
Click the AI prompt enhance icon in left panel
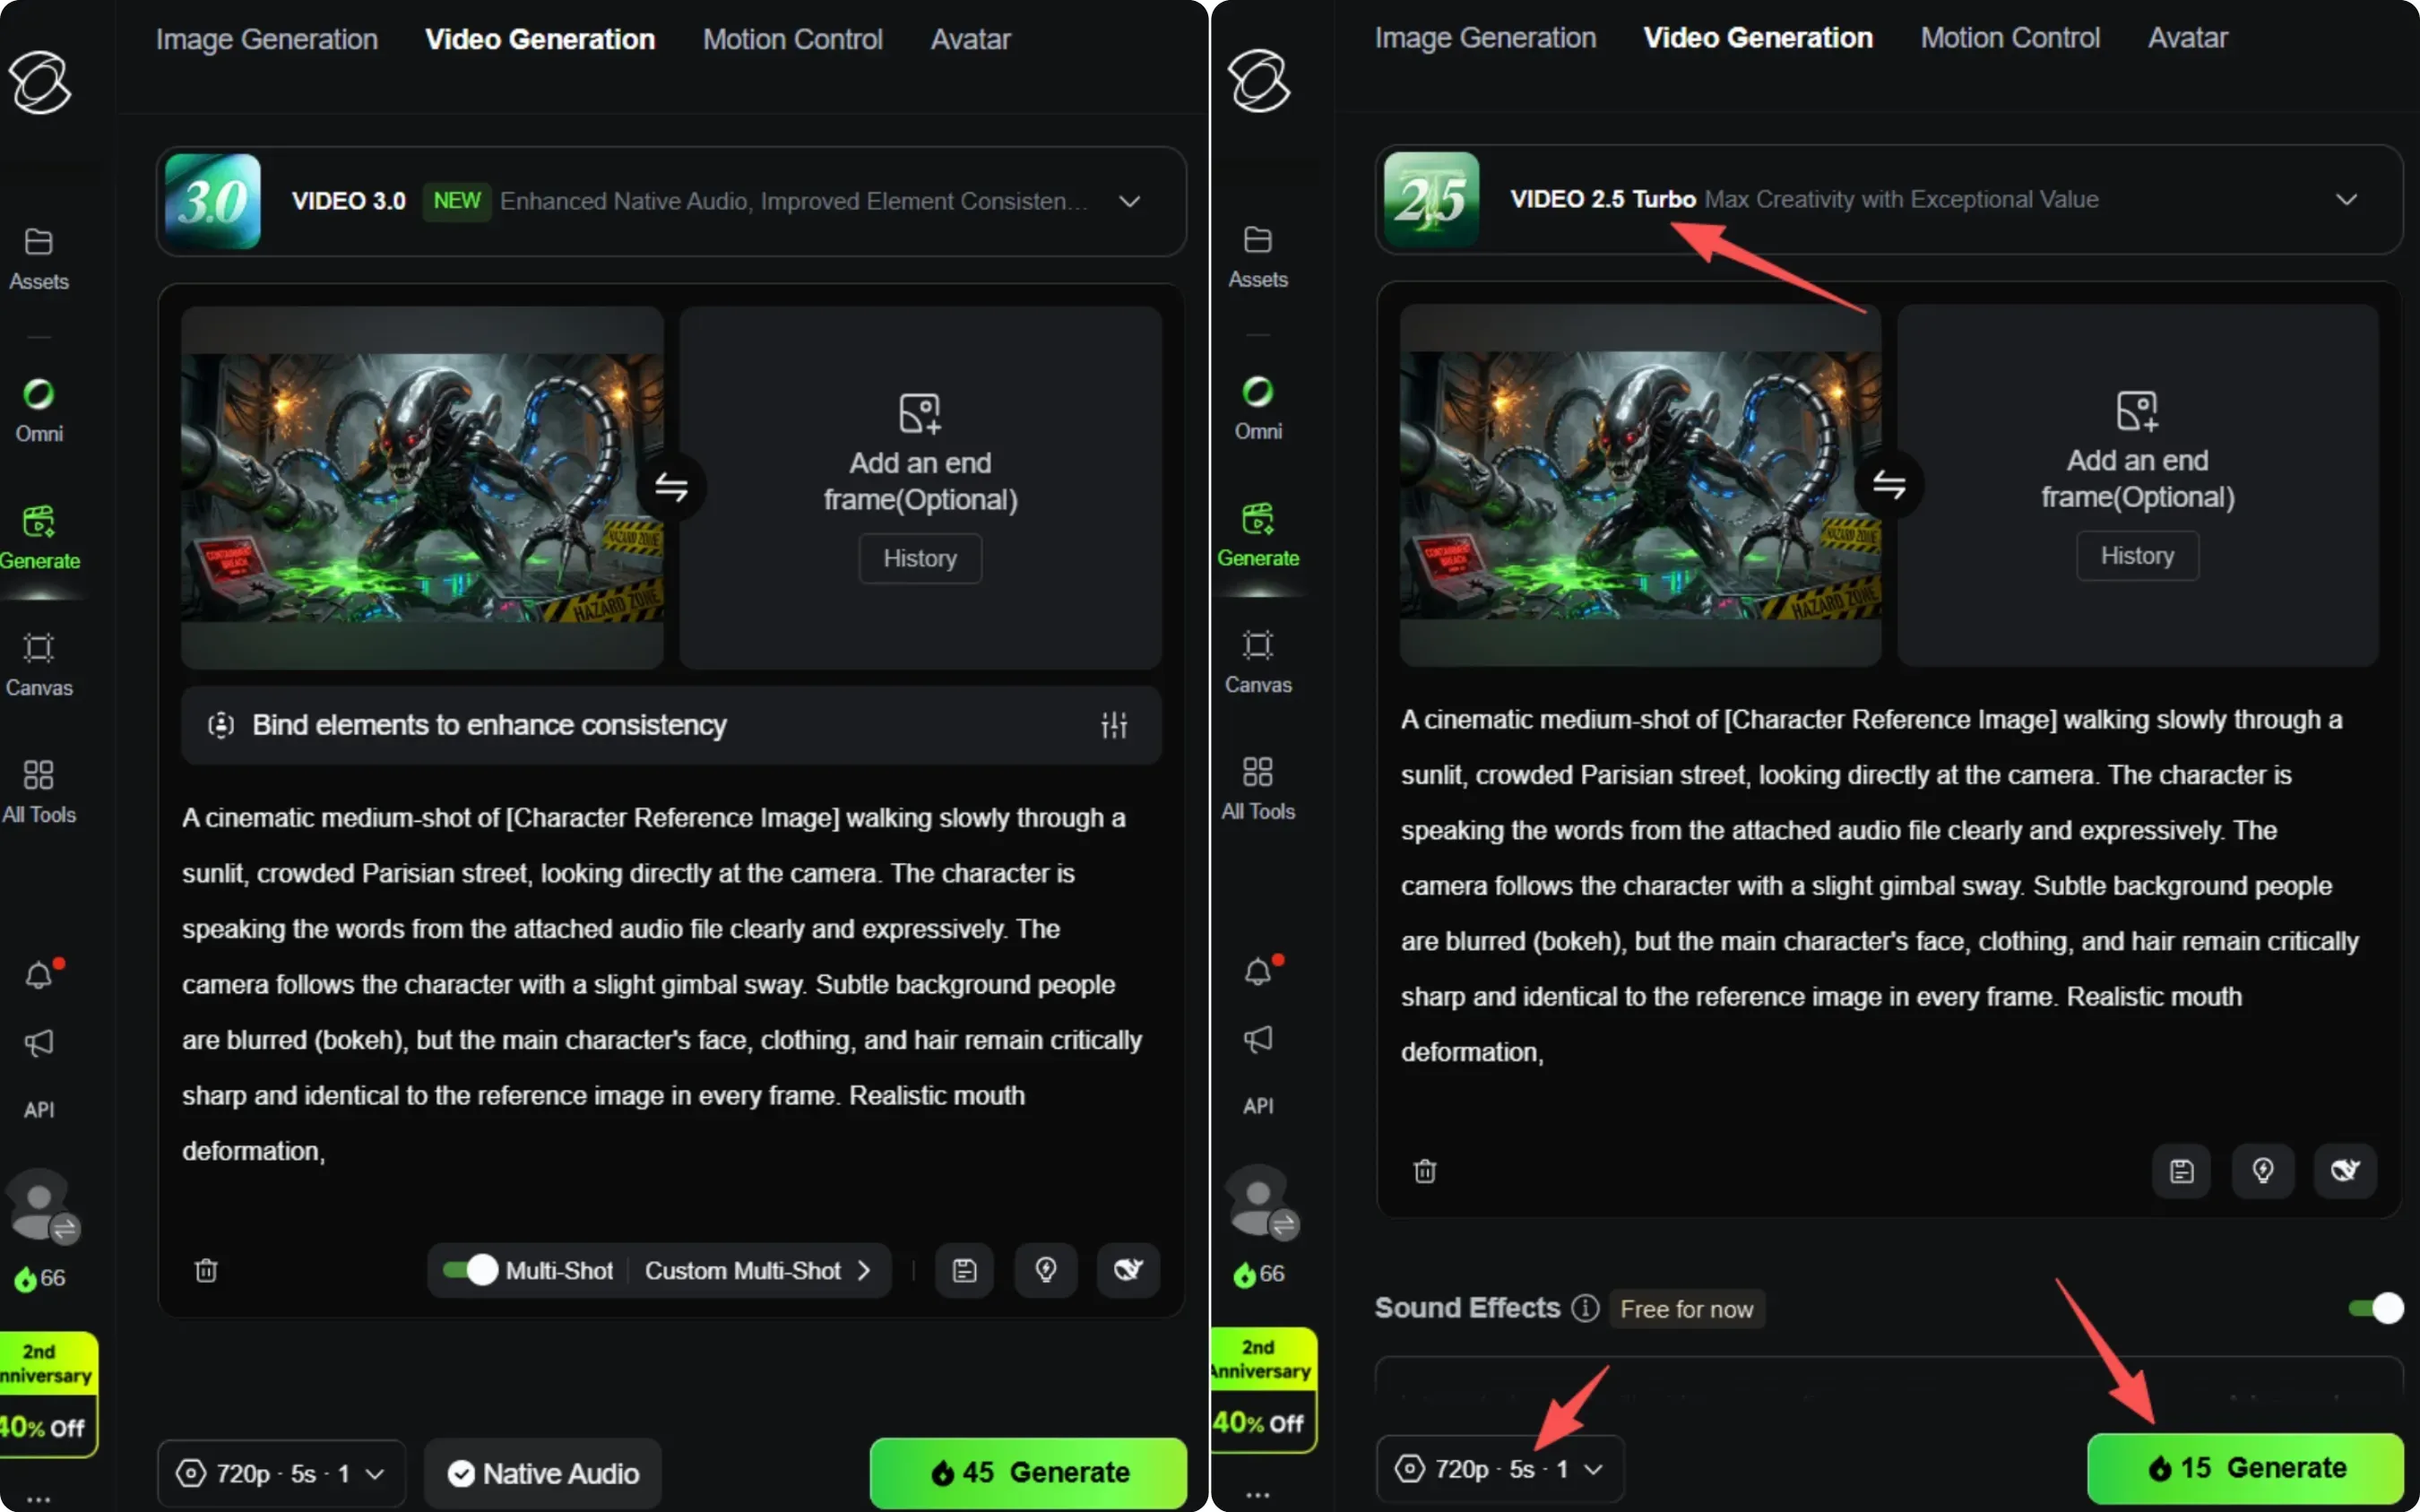click(x=1128, y=1270)
